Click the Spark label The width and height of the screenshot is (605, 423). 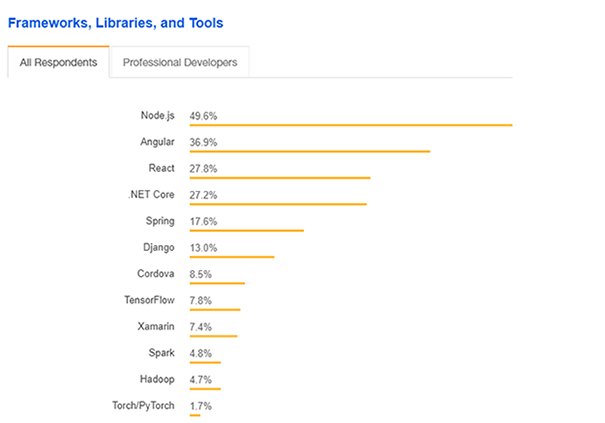(162, 353)
